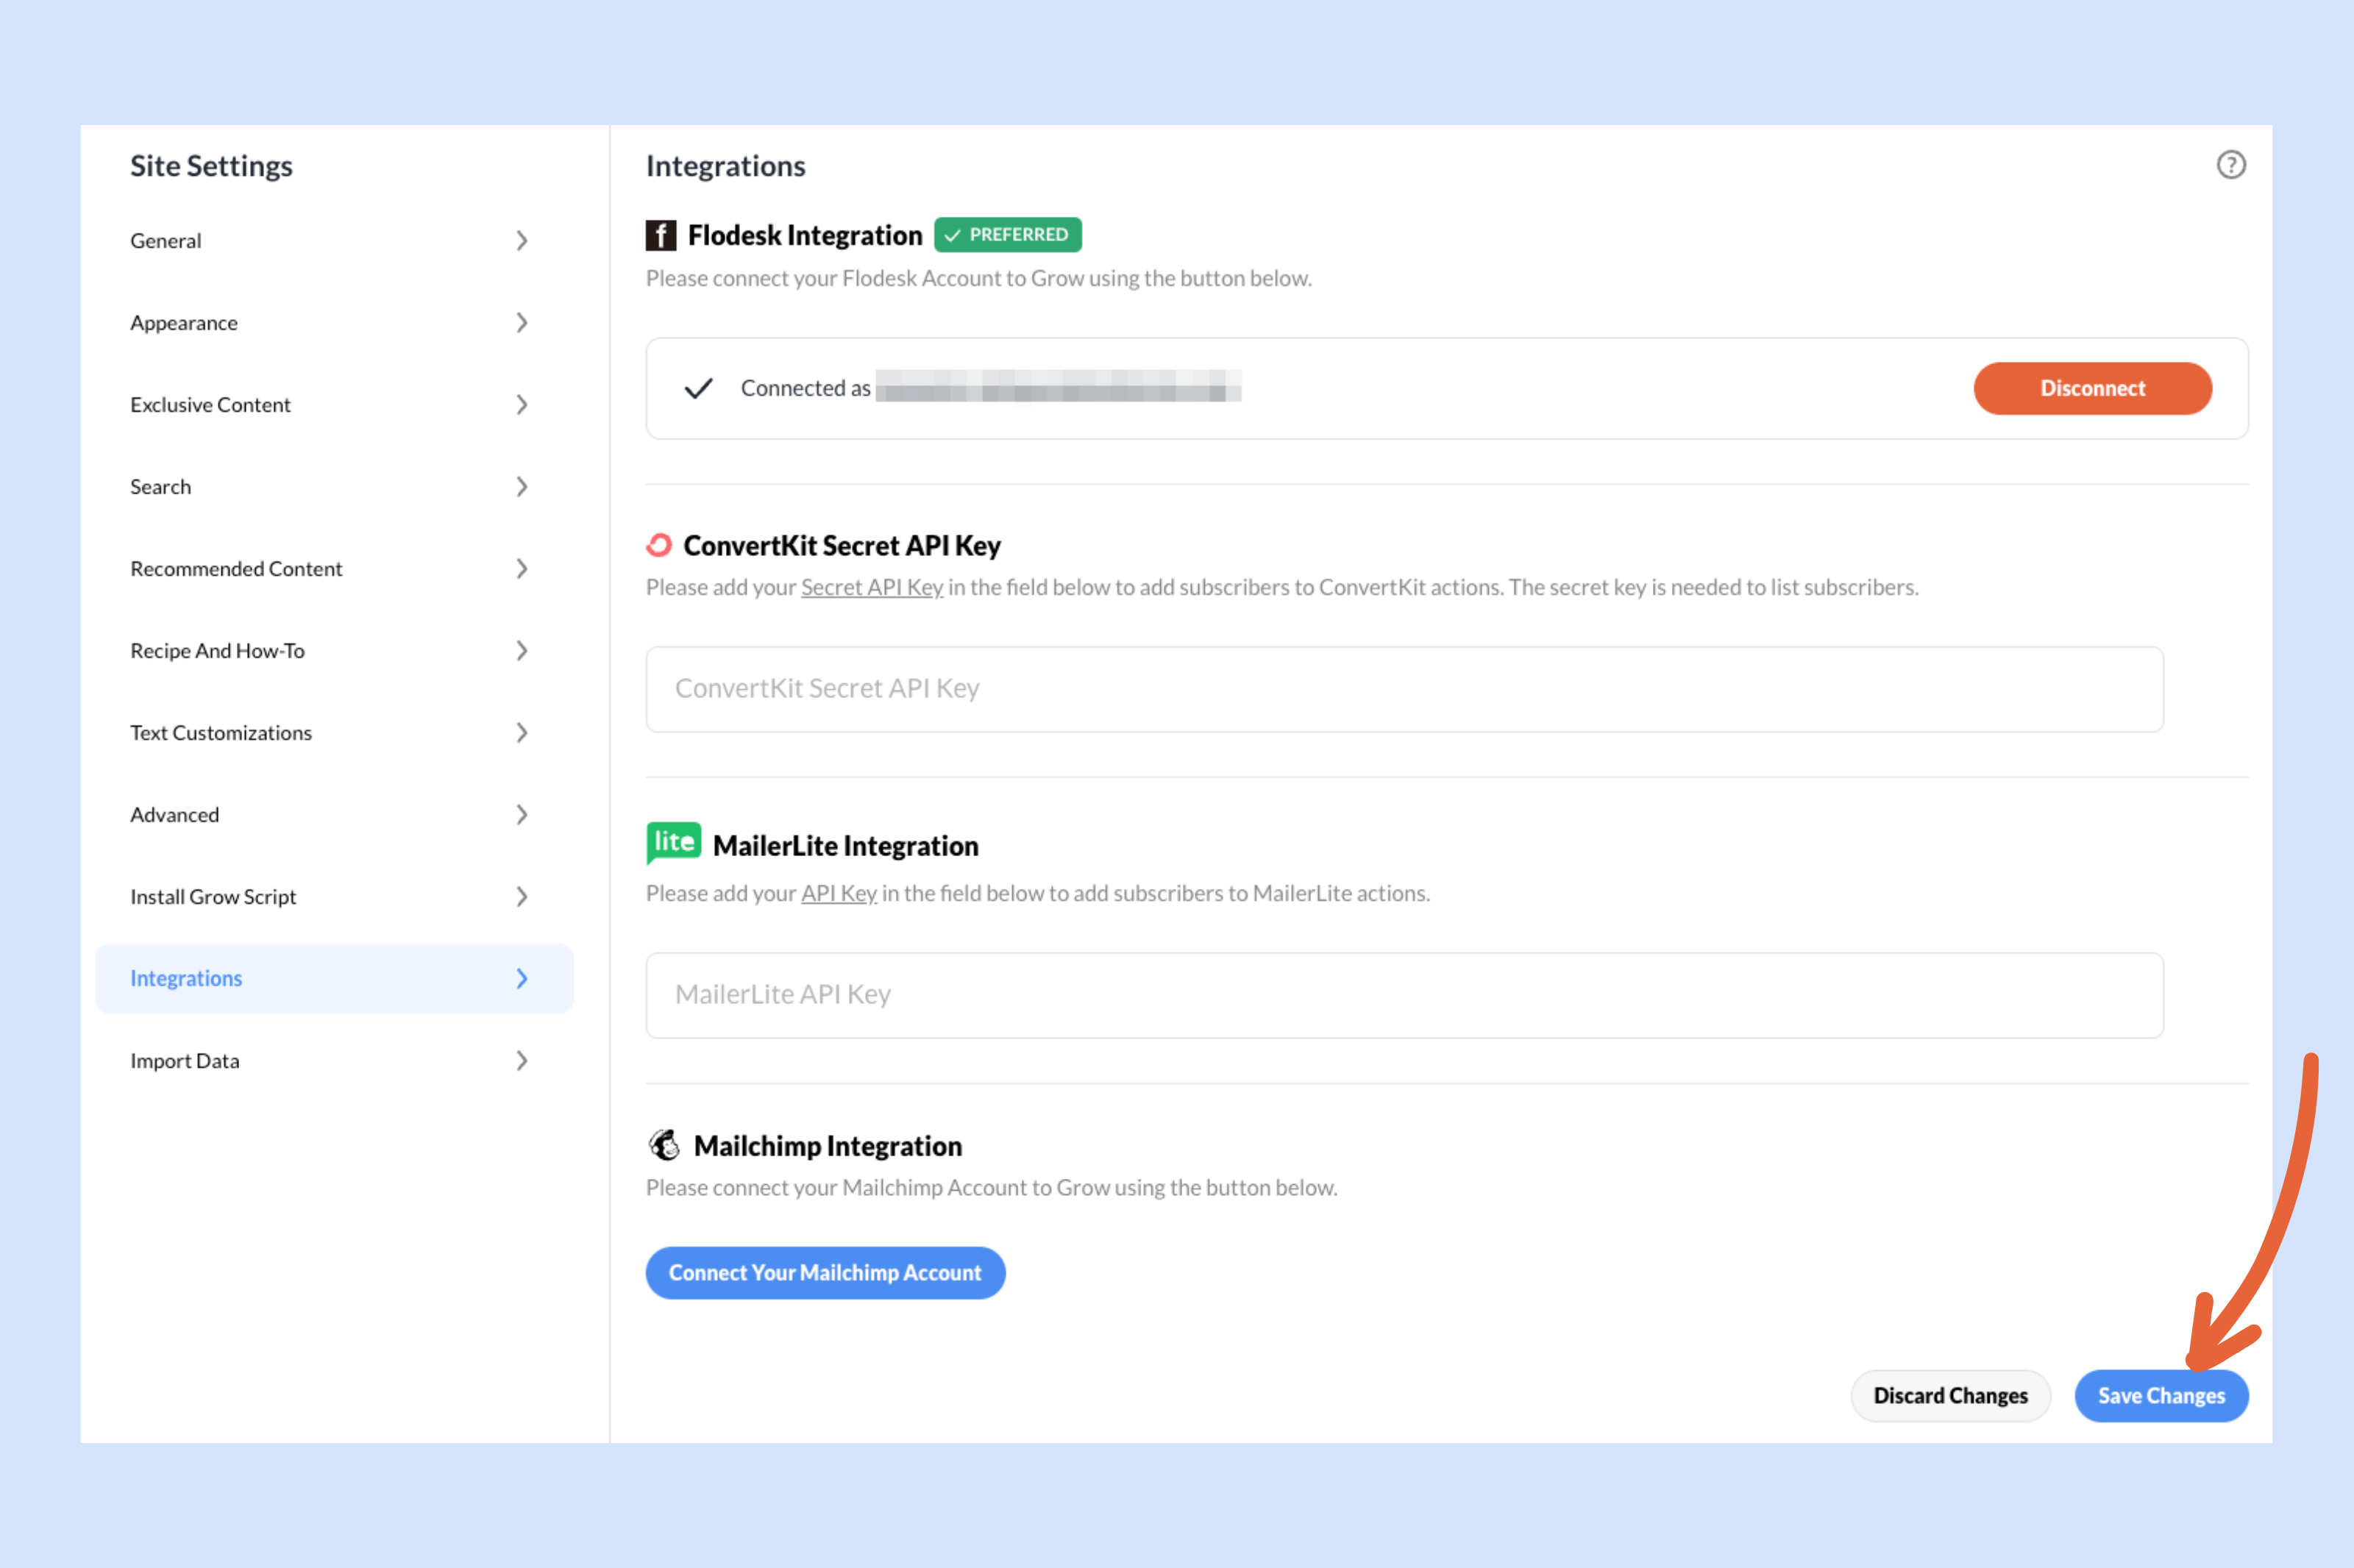Expand the Appearance chevron

tap(521, 323)
